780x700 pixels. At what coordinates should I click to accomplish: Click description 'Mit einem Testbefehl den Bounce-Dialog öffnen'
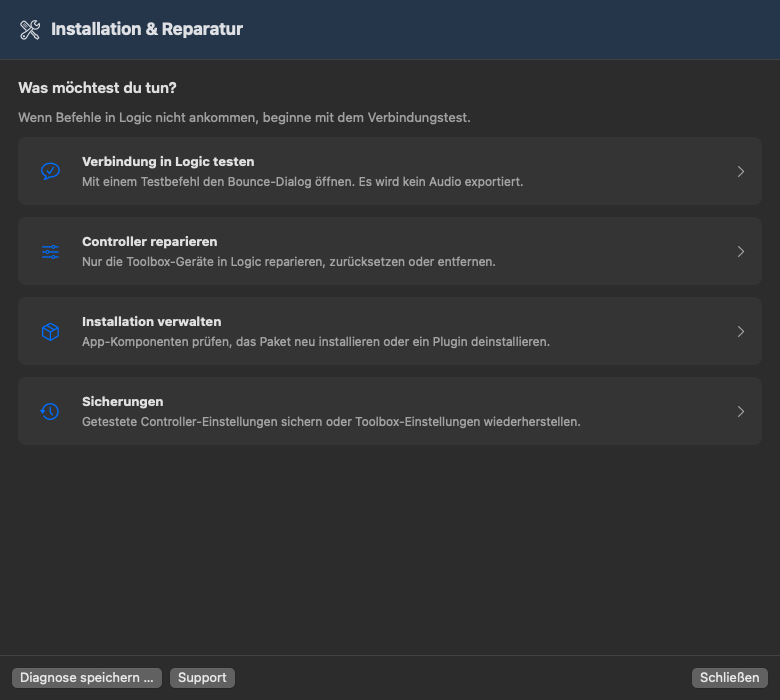click(302, 182)
